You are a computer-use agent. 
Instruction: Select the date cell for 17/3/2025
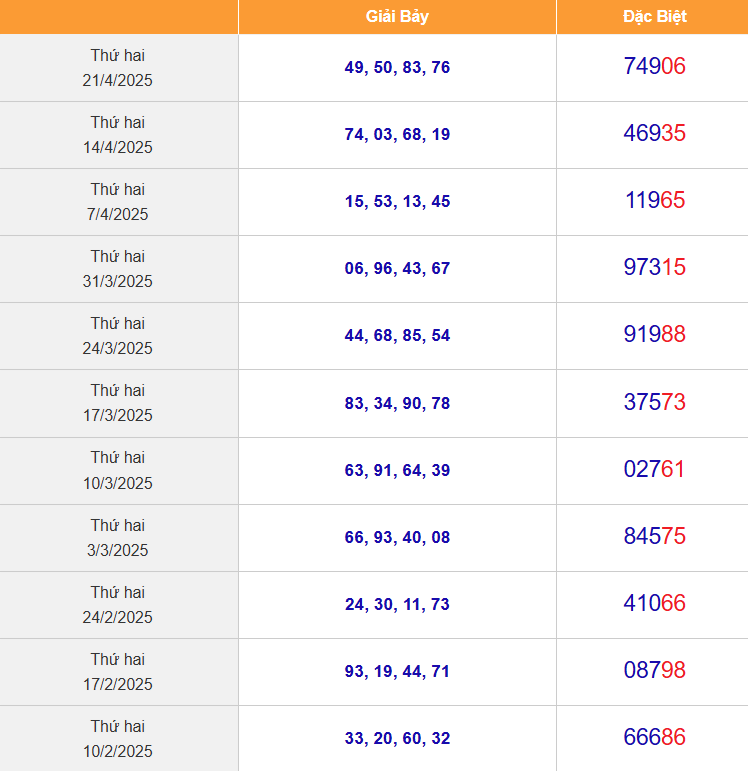118,403
